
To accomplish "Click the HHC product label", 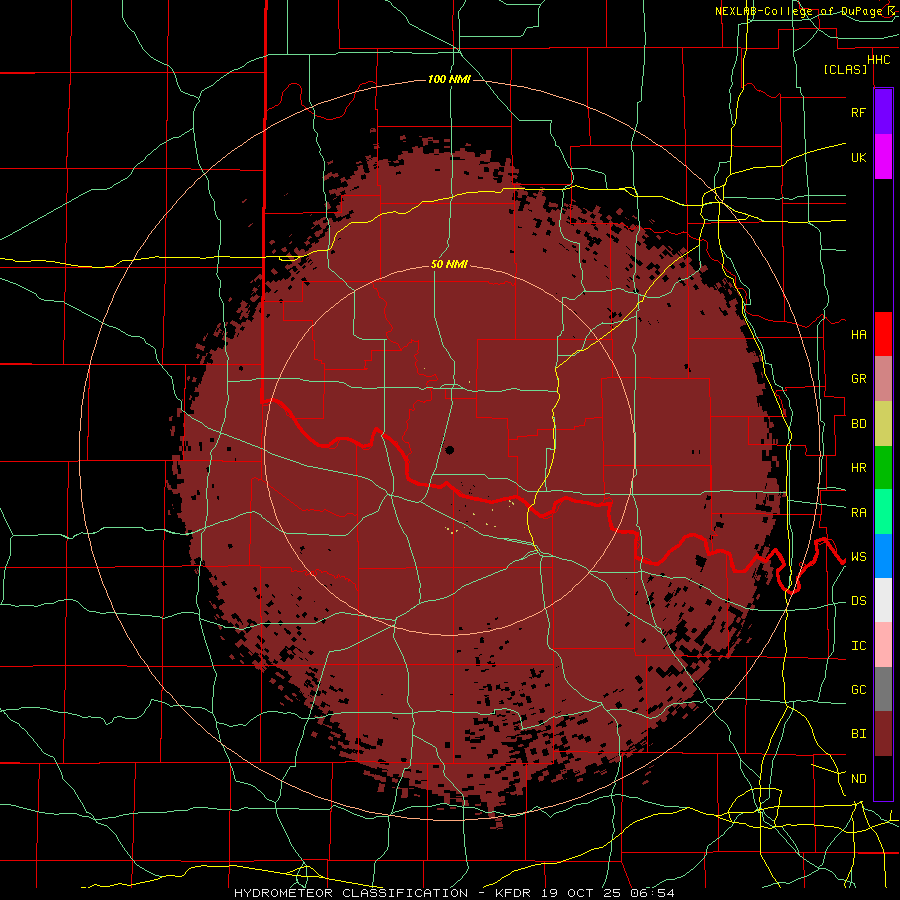I will pos(878,60).
